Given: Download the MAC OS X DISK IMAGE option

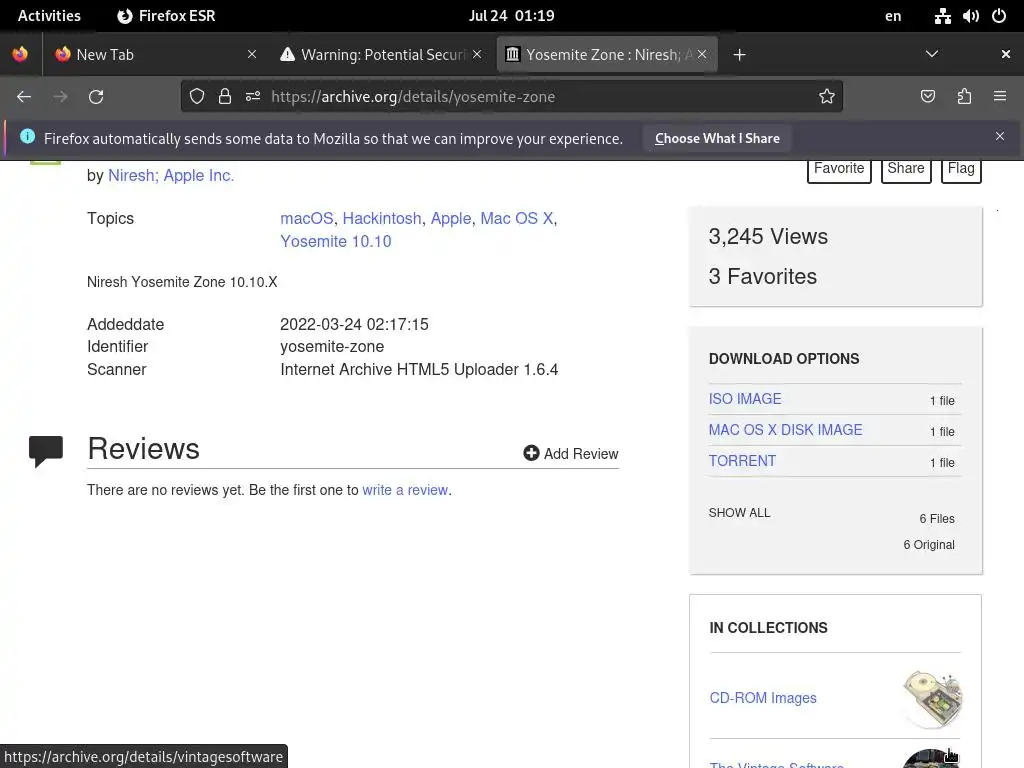Looking at the screenshot, I should click(x=786, y=430).
